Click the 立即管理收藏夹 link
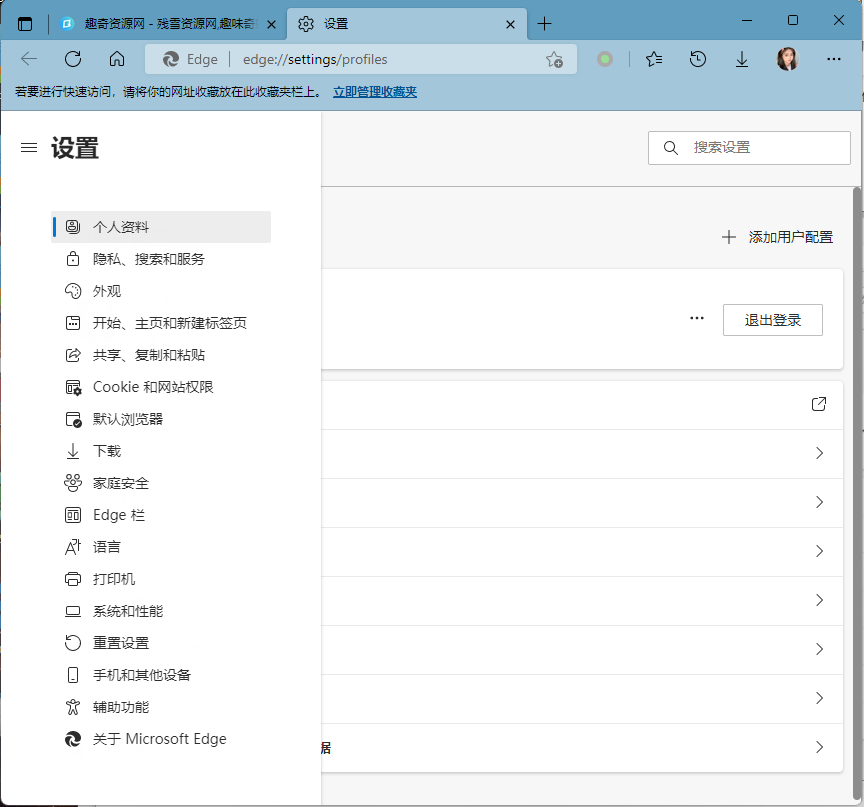The height and width of the screenshot is (807, 864). [x=375, y=92]
